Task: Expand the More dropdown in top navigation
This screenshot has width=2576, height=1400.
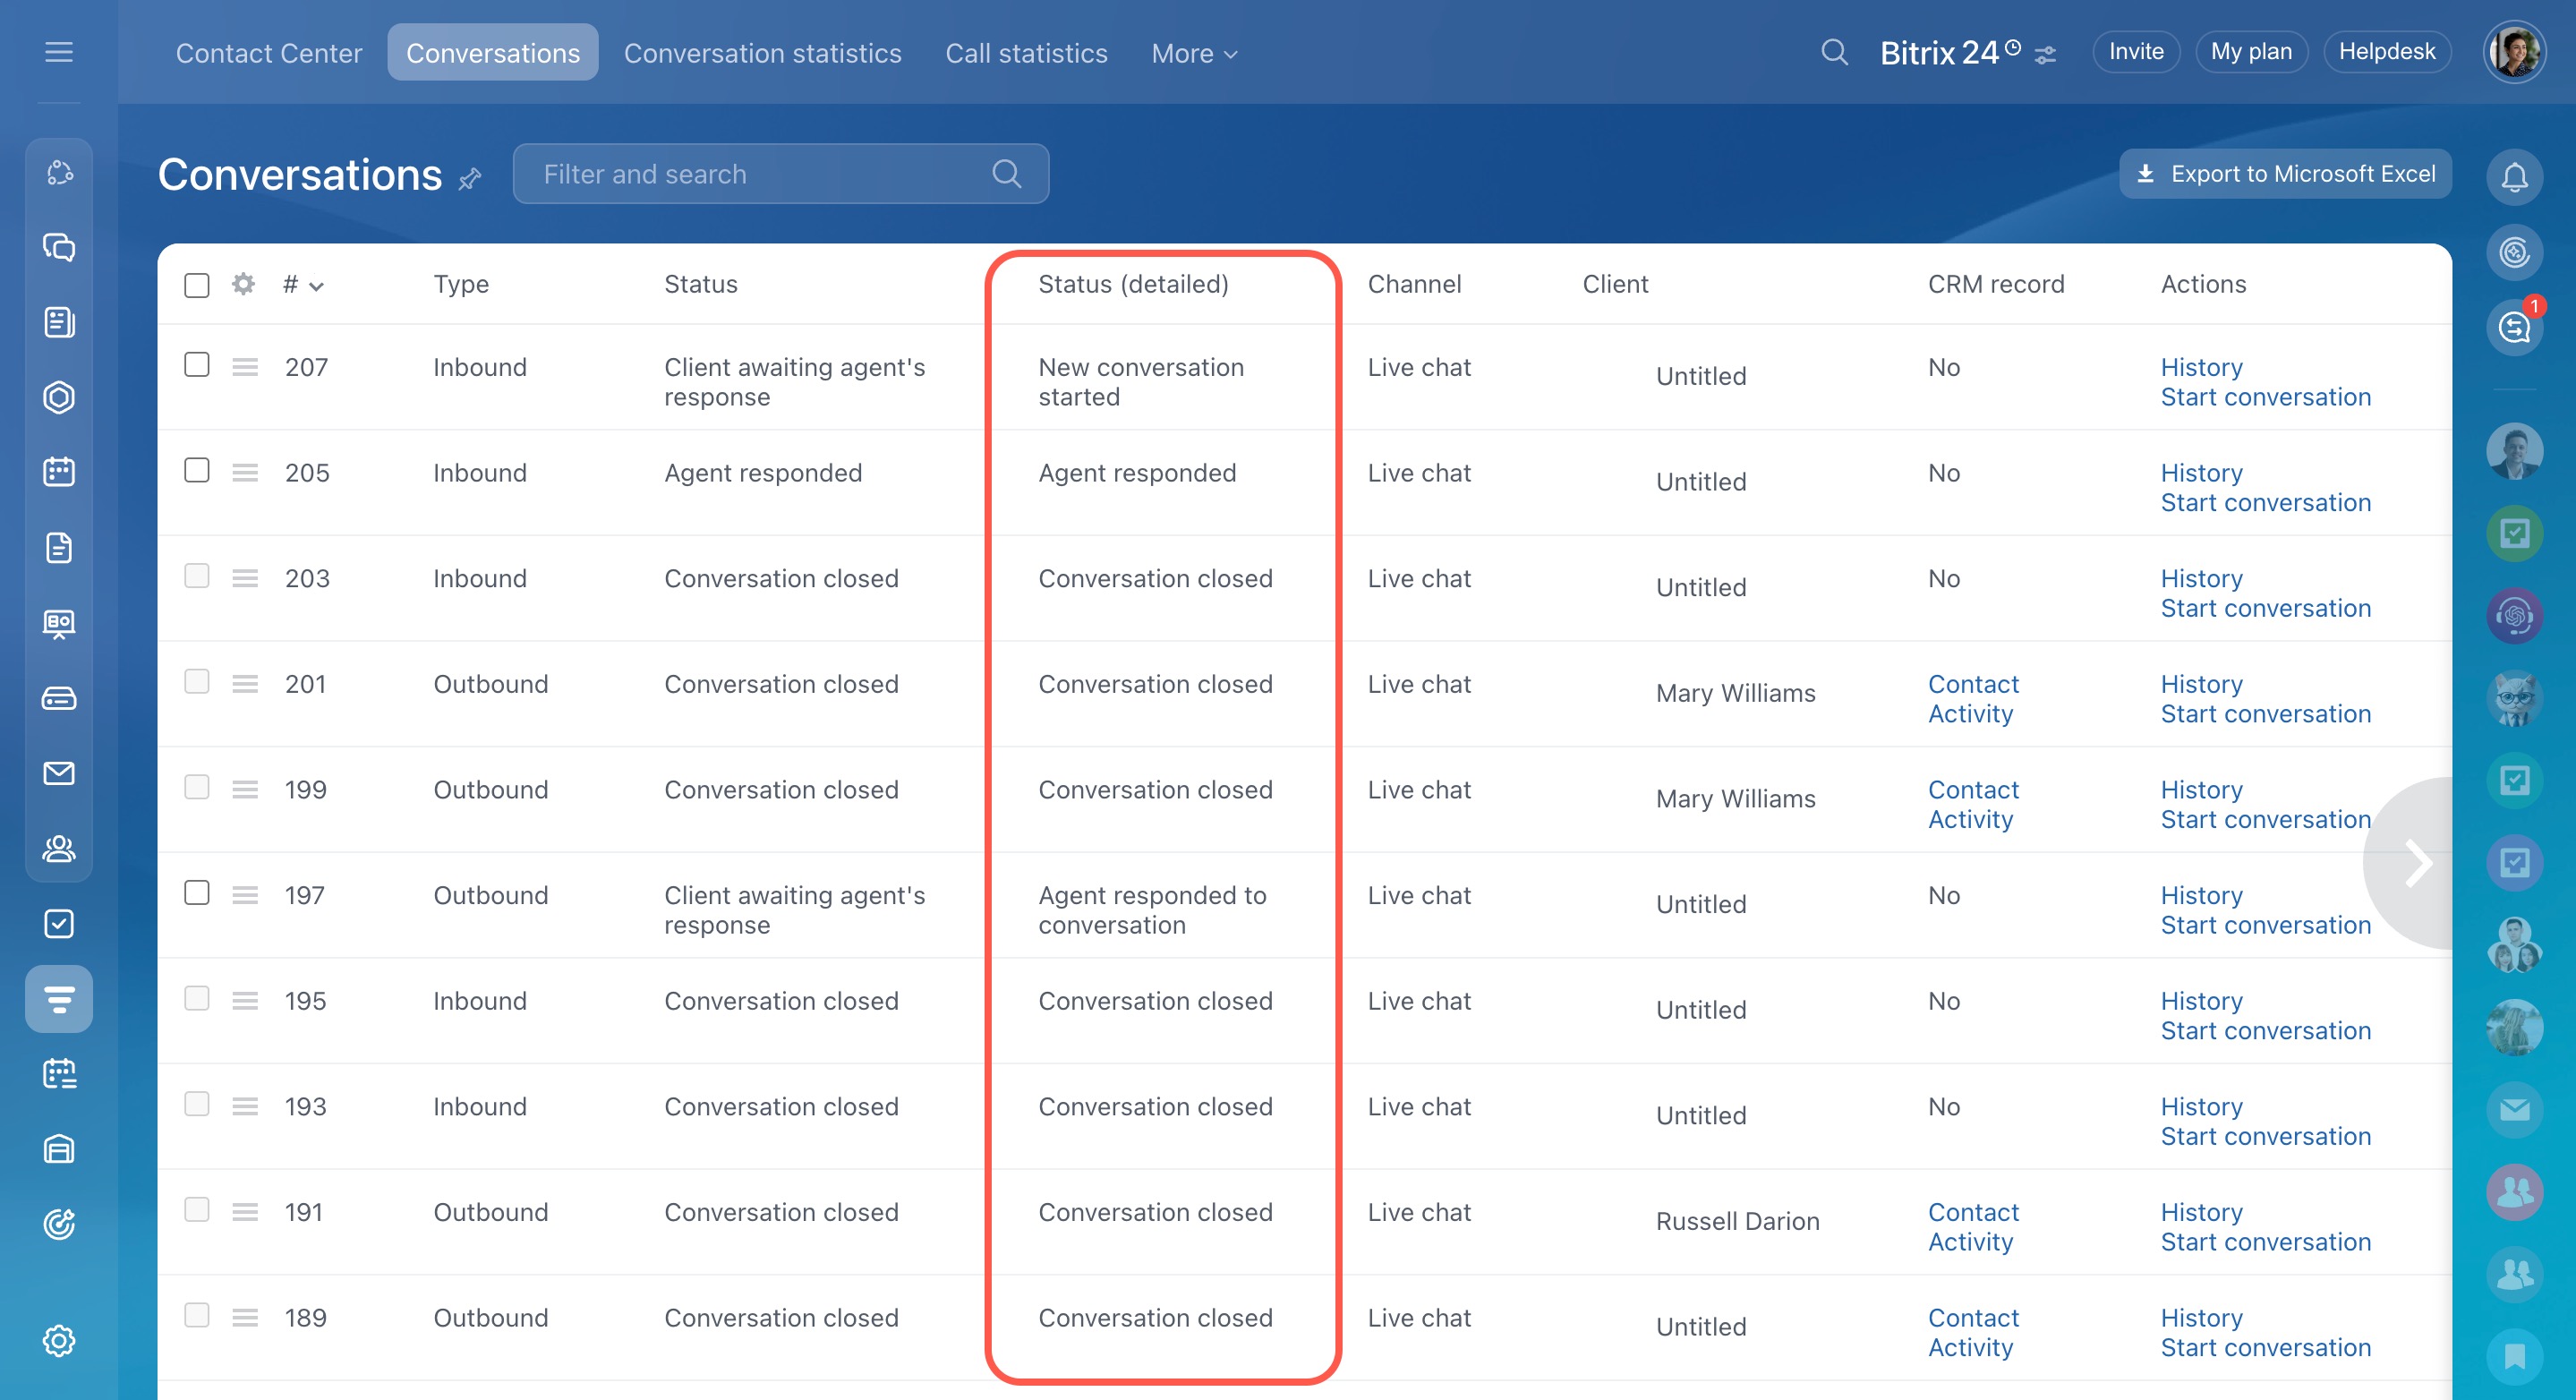Action: click(1194, 53)
